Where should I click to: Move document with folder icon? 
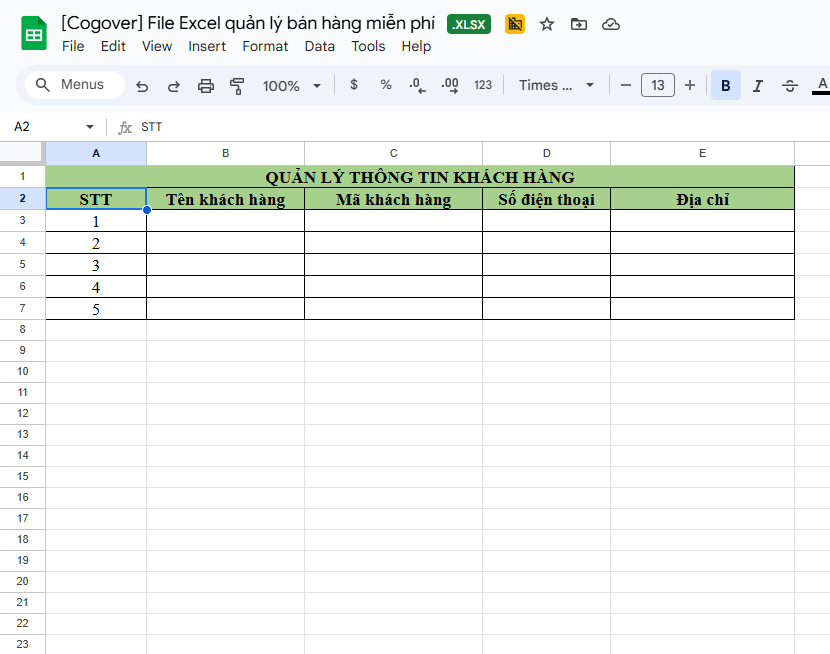point(579,24)
